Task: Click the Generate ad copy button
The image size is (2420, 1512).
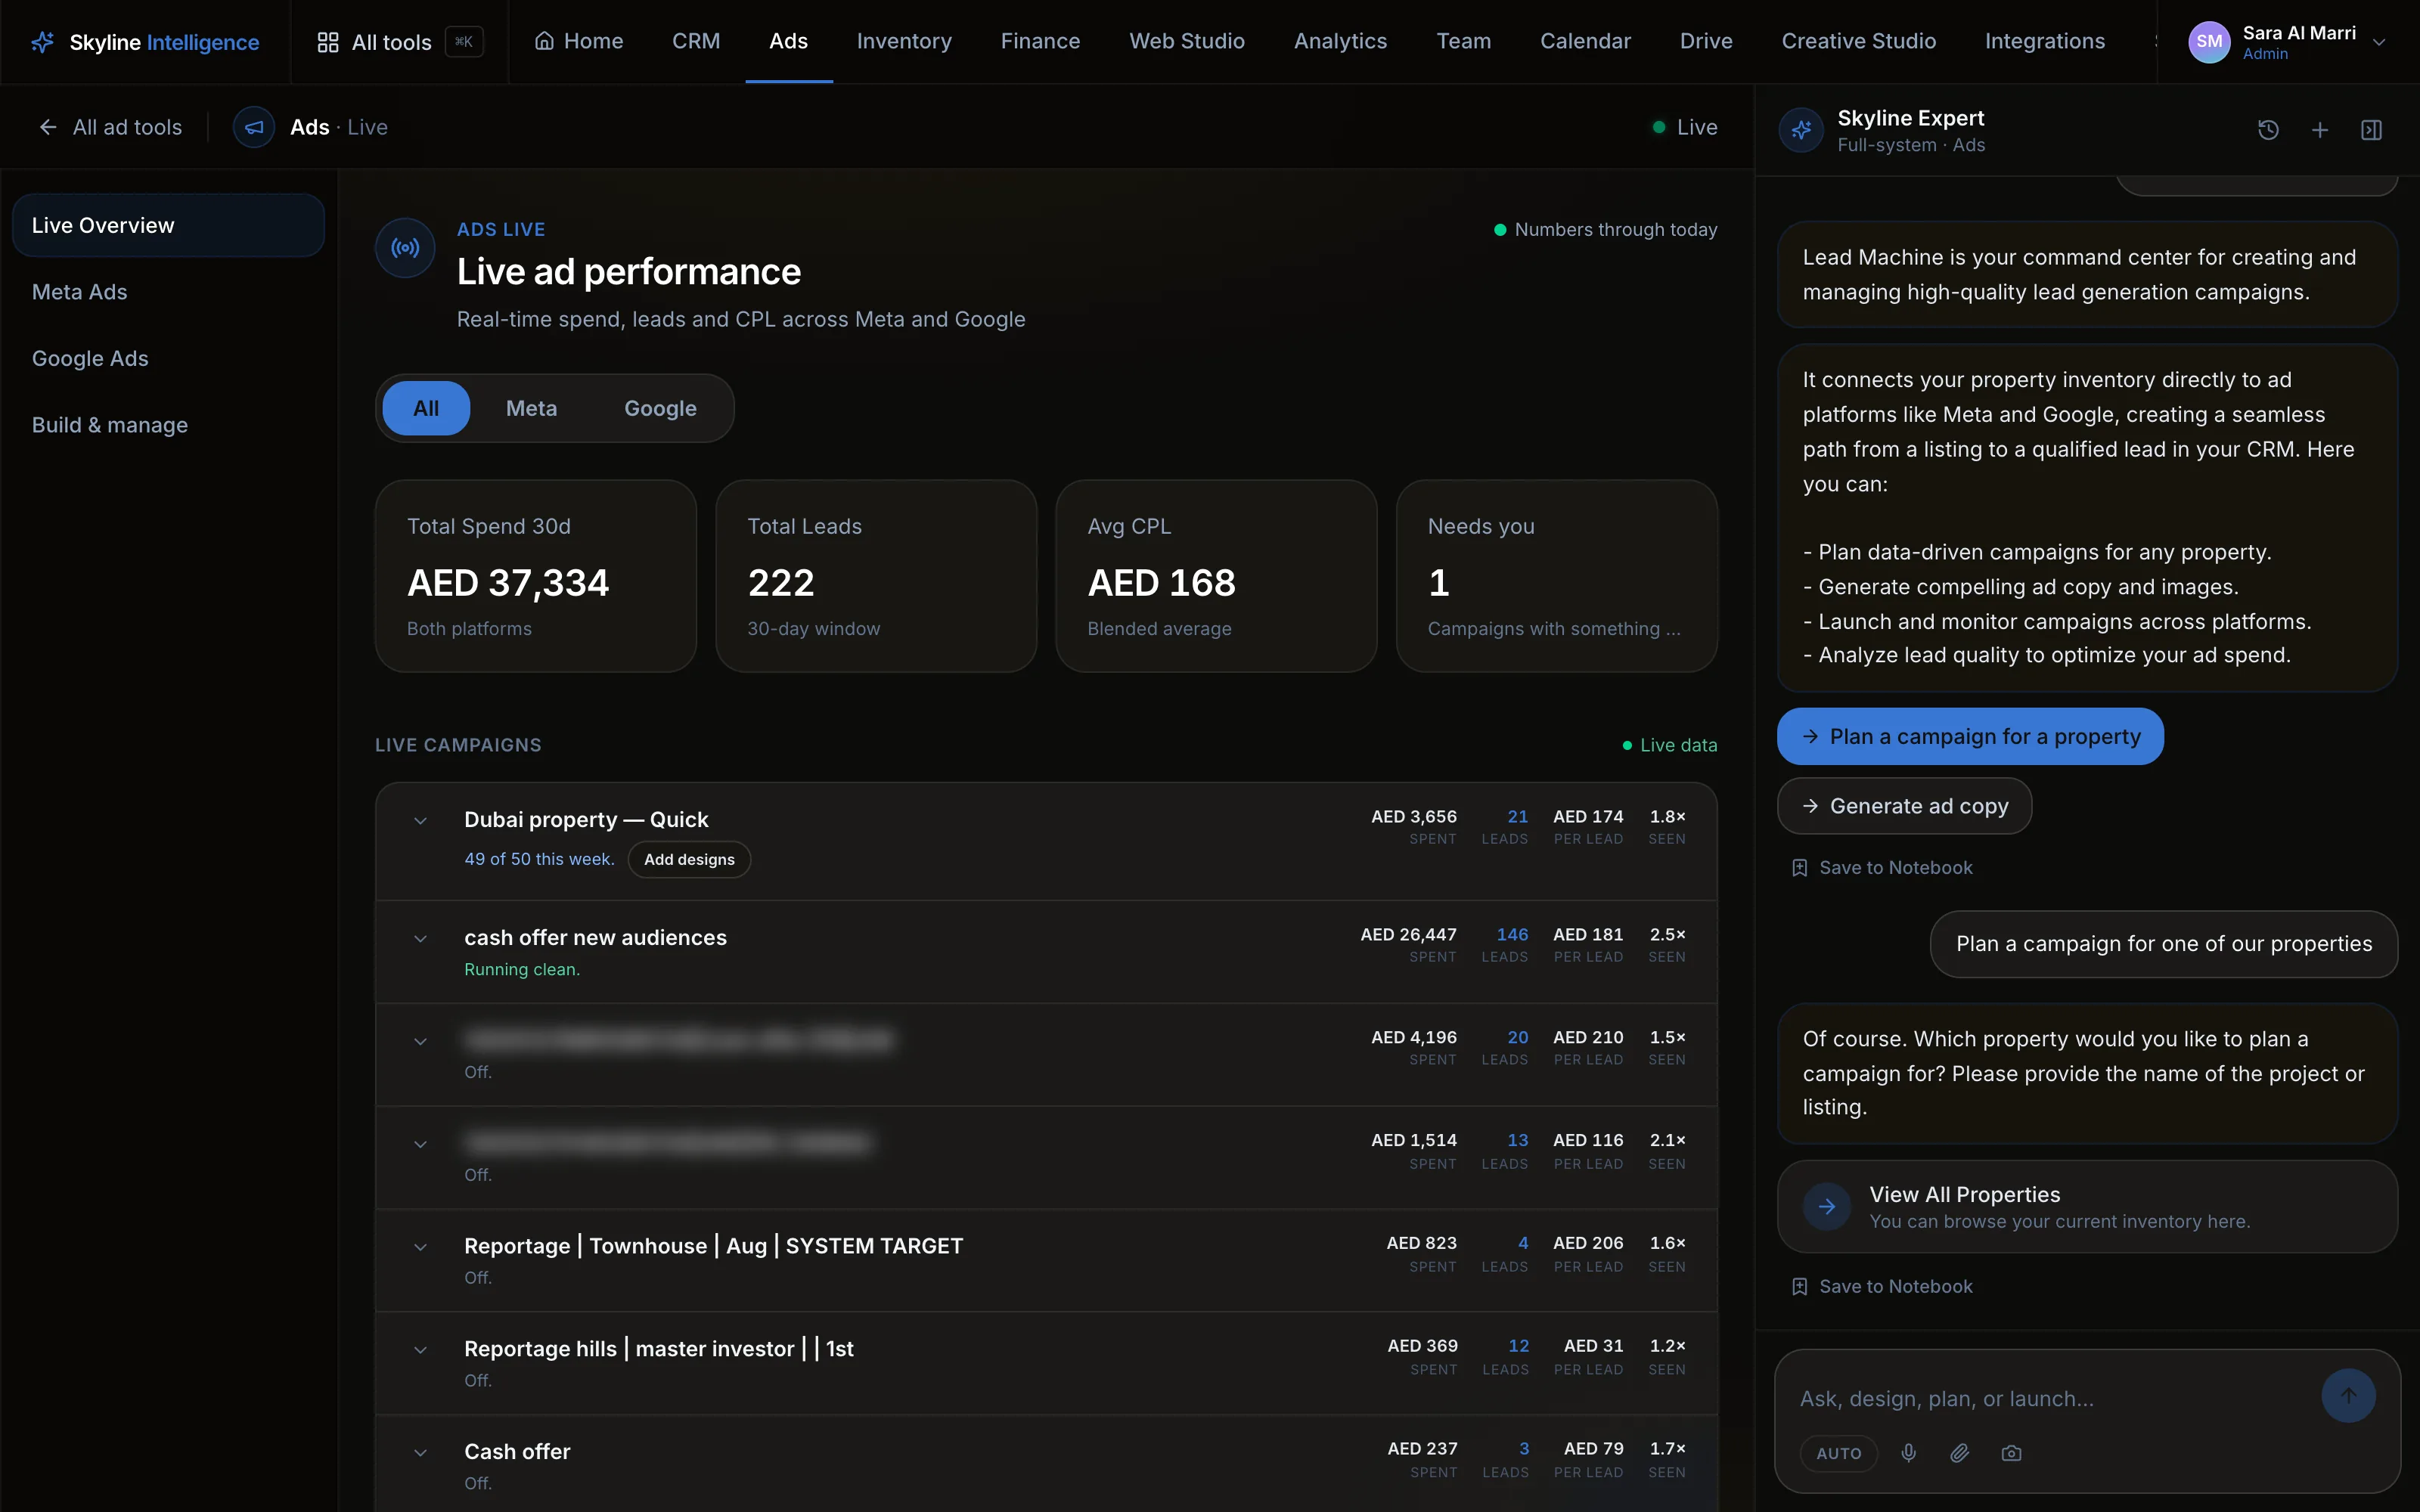Action: [x=1904, y=806]
